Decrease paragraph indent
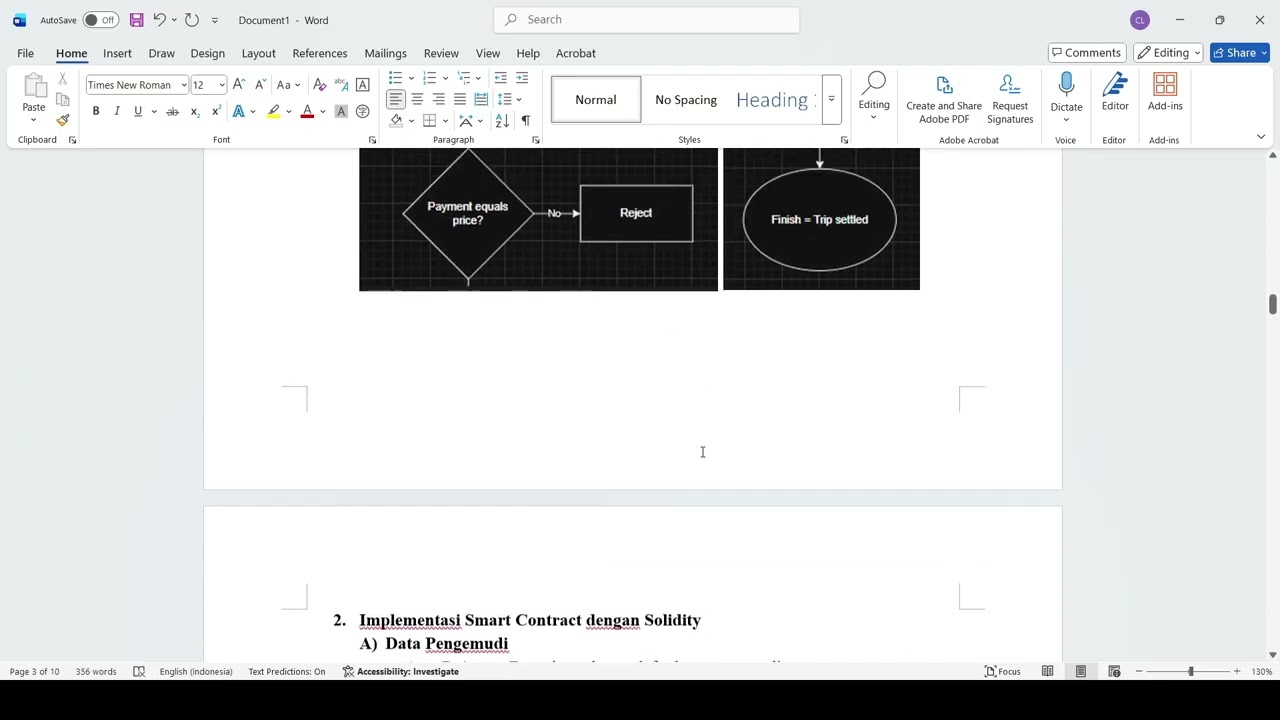The image size is (1280, 720). click(x=500, y=78)
